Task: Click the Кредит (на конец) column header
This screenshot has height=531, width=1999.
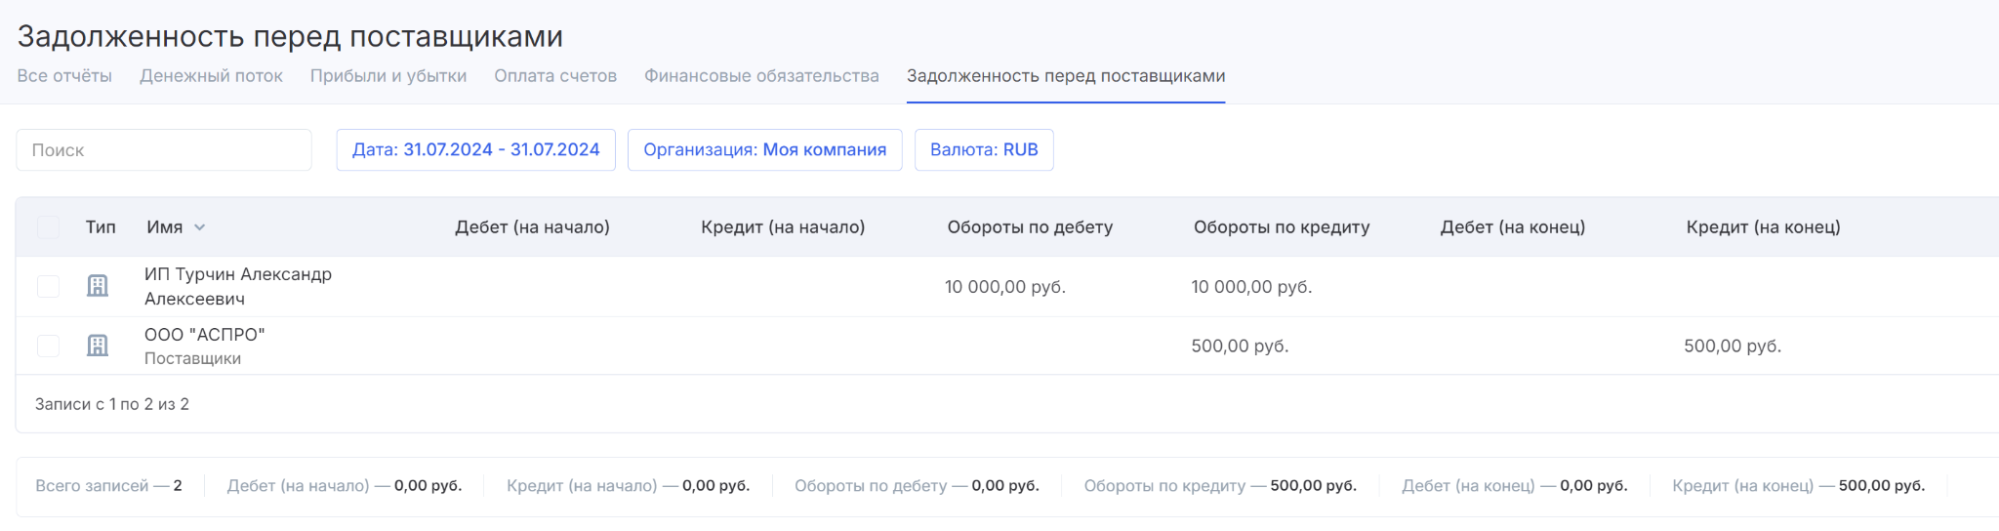Action: (x=1763, y=227)
